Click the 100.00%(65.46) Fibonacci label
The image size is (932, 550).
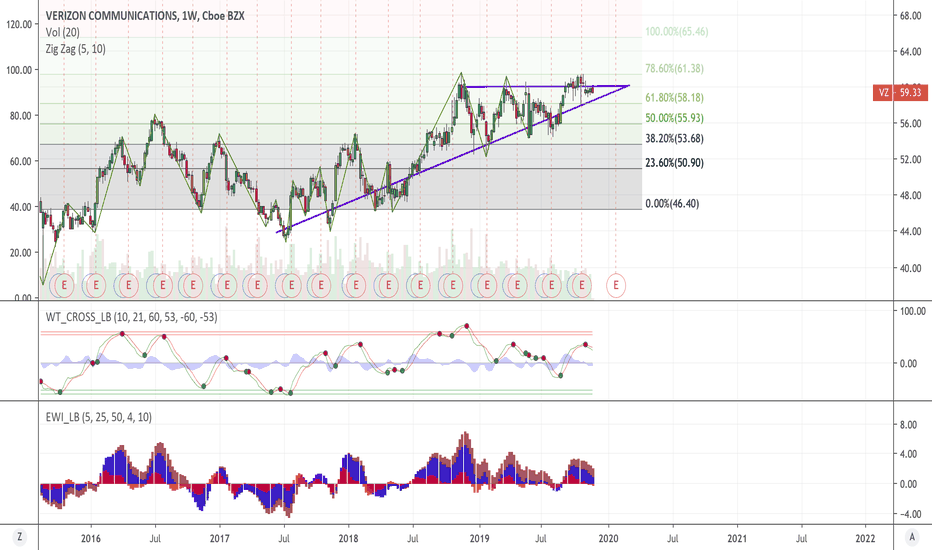point(676,32)
